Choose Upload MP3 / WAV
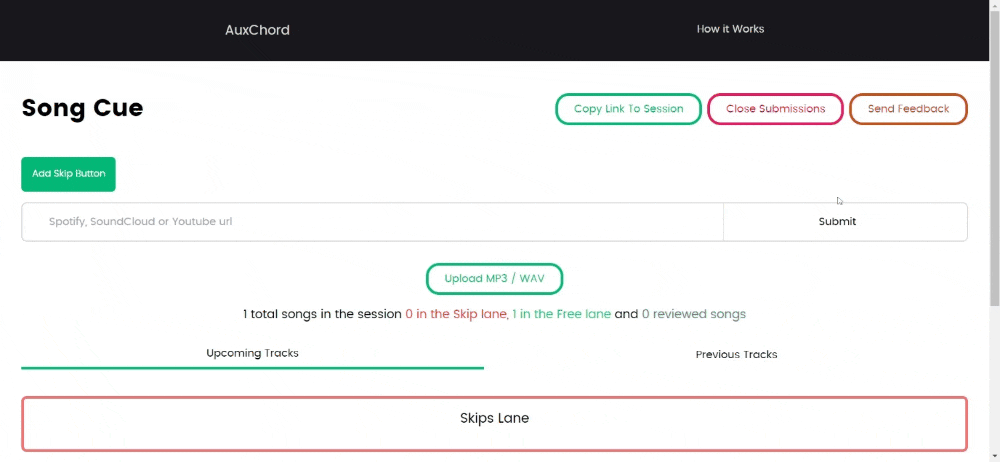1000x462 pixels. 494,279
